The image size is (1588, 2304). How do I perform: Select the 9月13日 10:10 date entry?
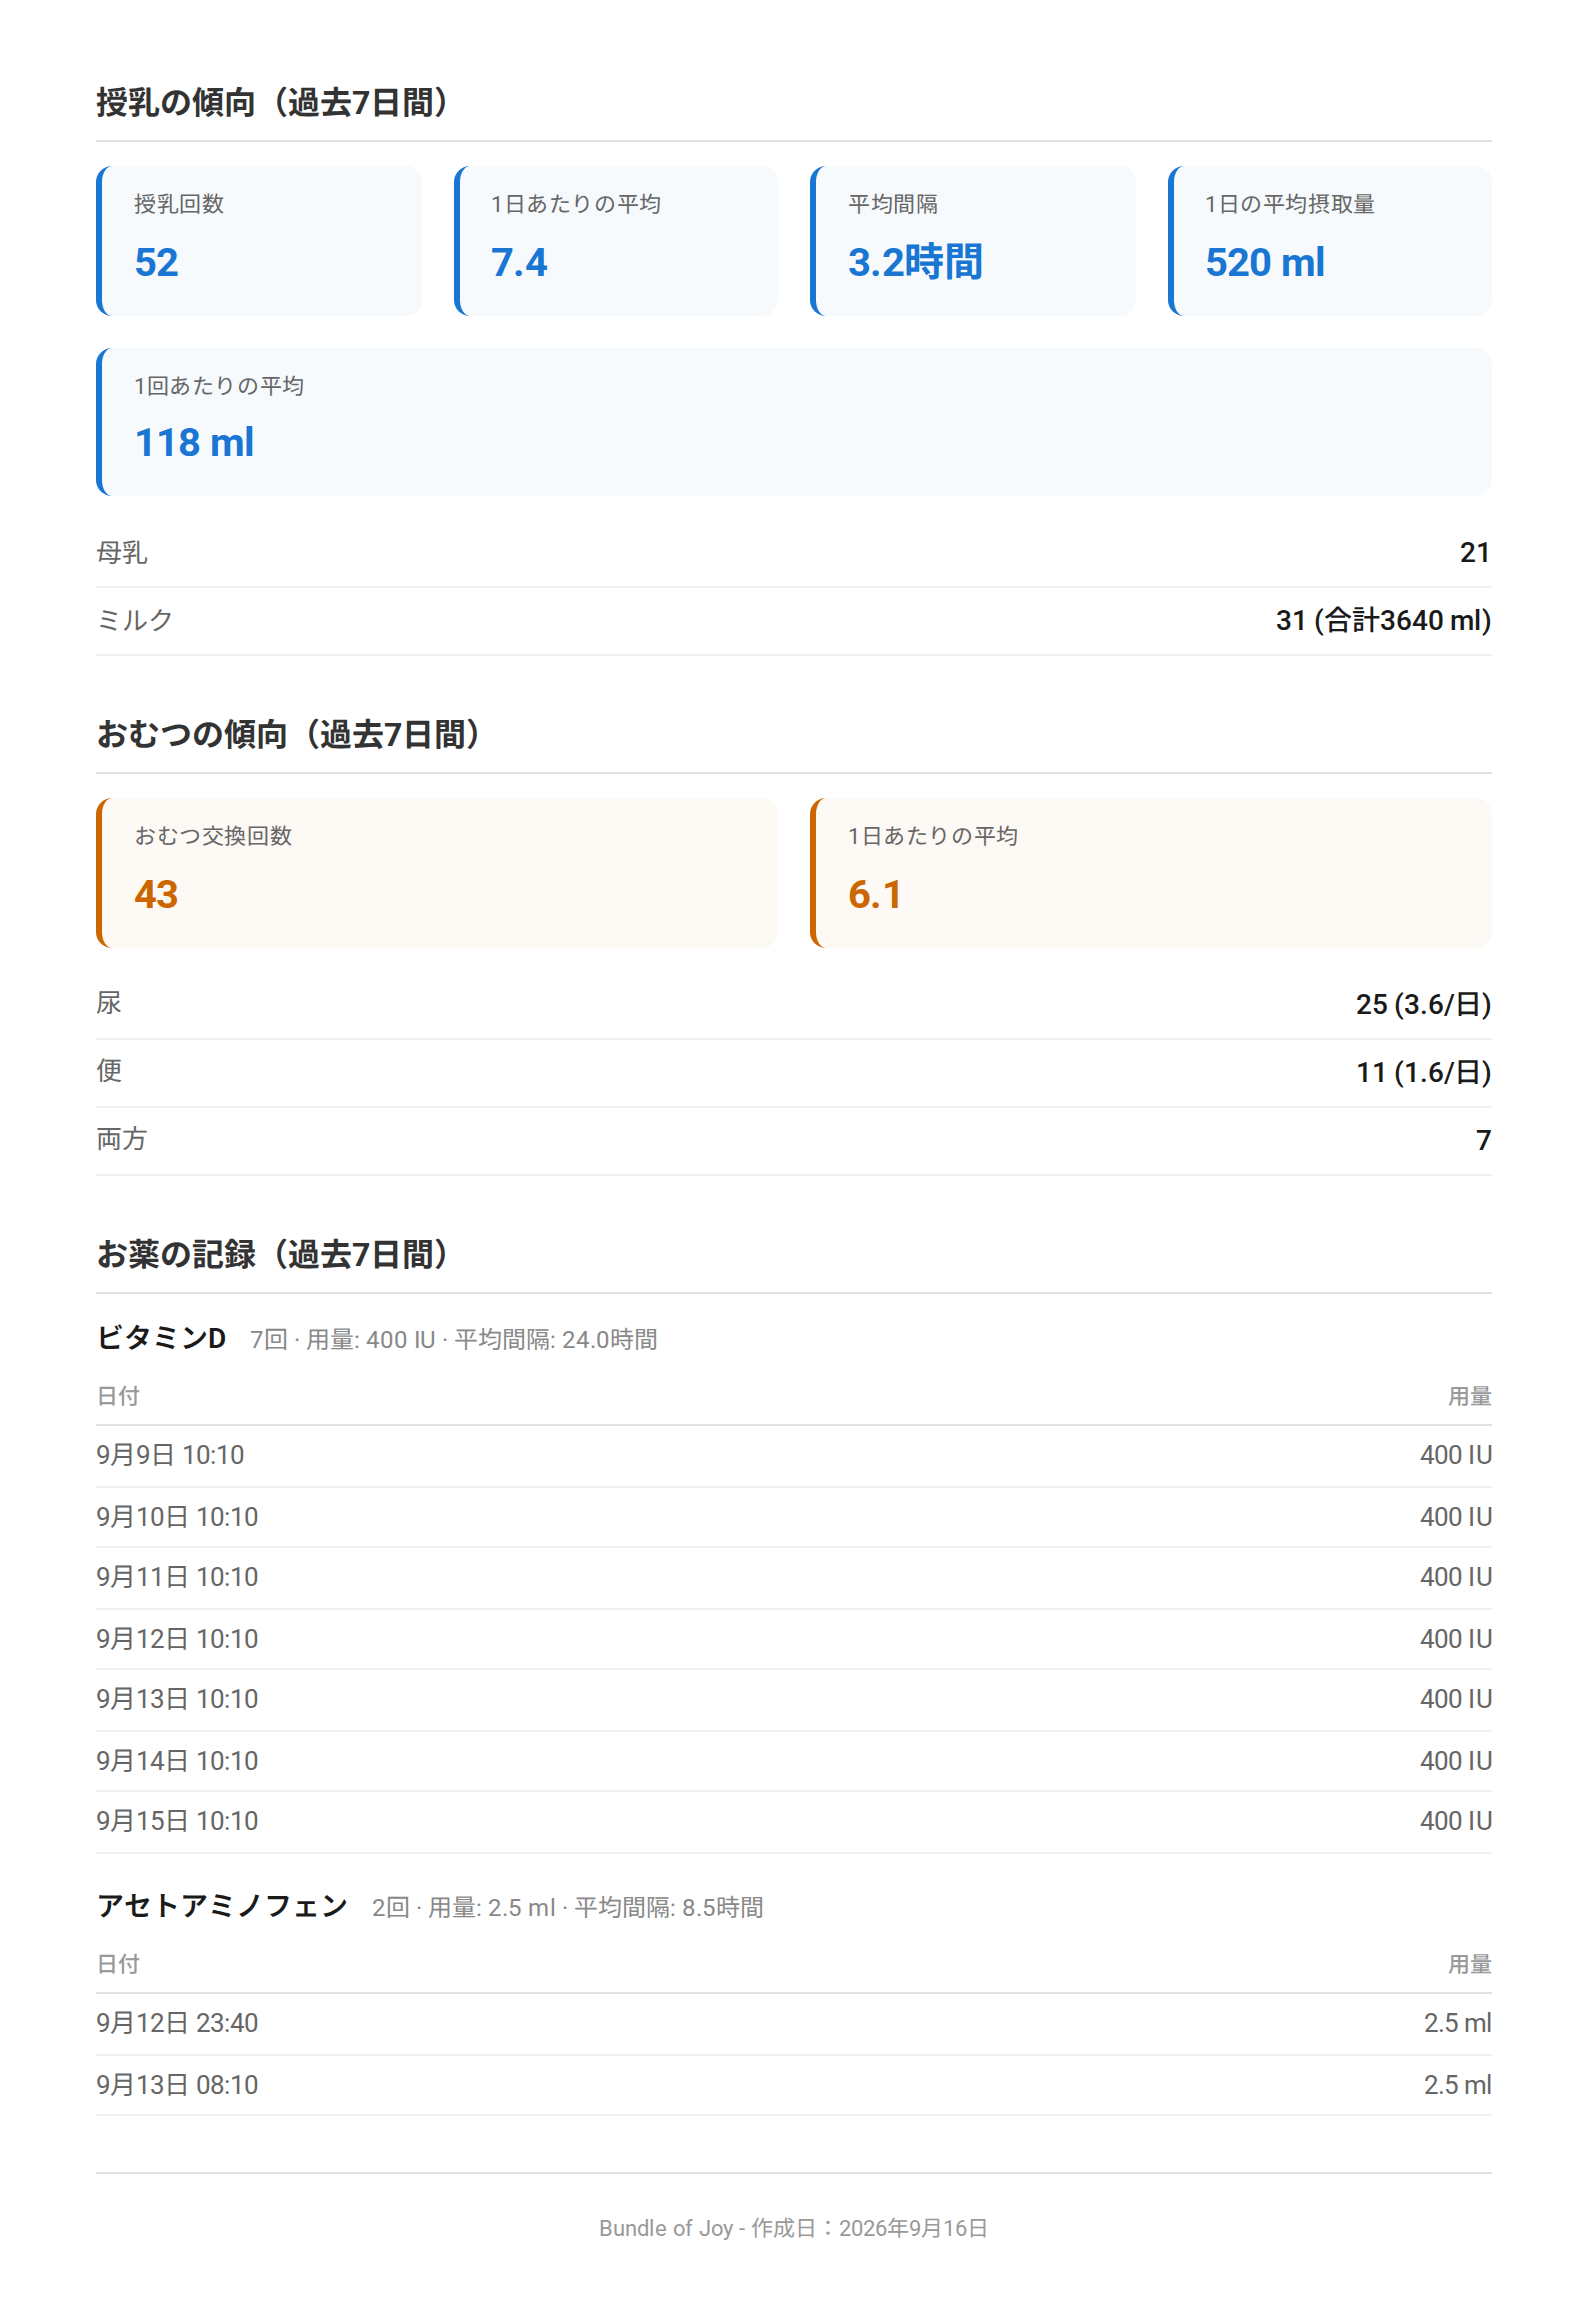[x=177, y=1699]
